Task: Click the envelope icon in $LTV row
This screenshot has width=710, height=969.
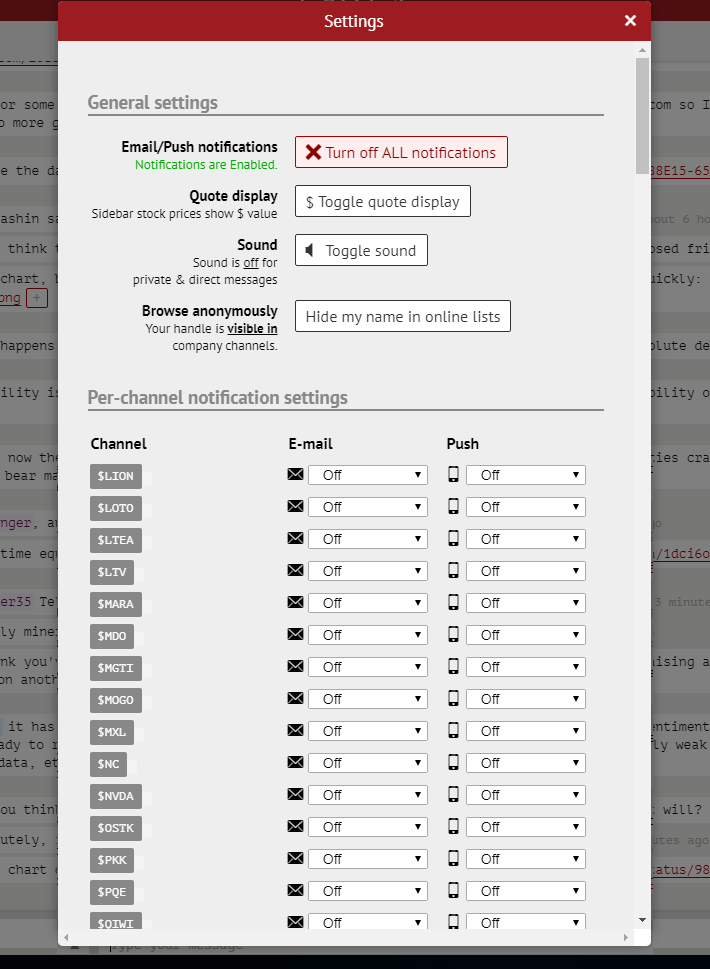Action: click(295, 570)
